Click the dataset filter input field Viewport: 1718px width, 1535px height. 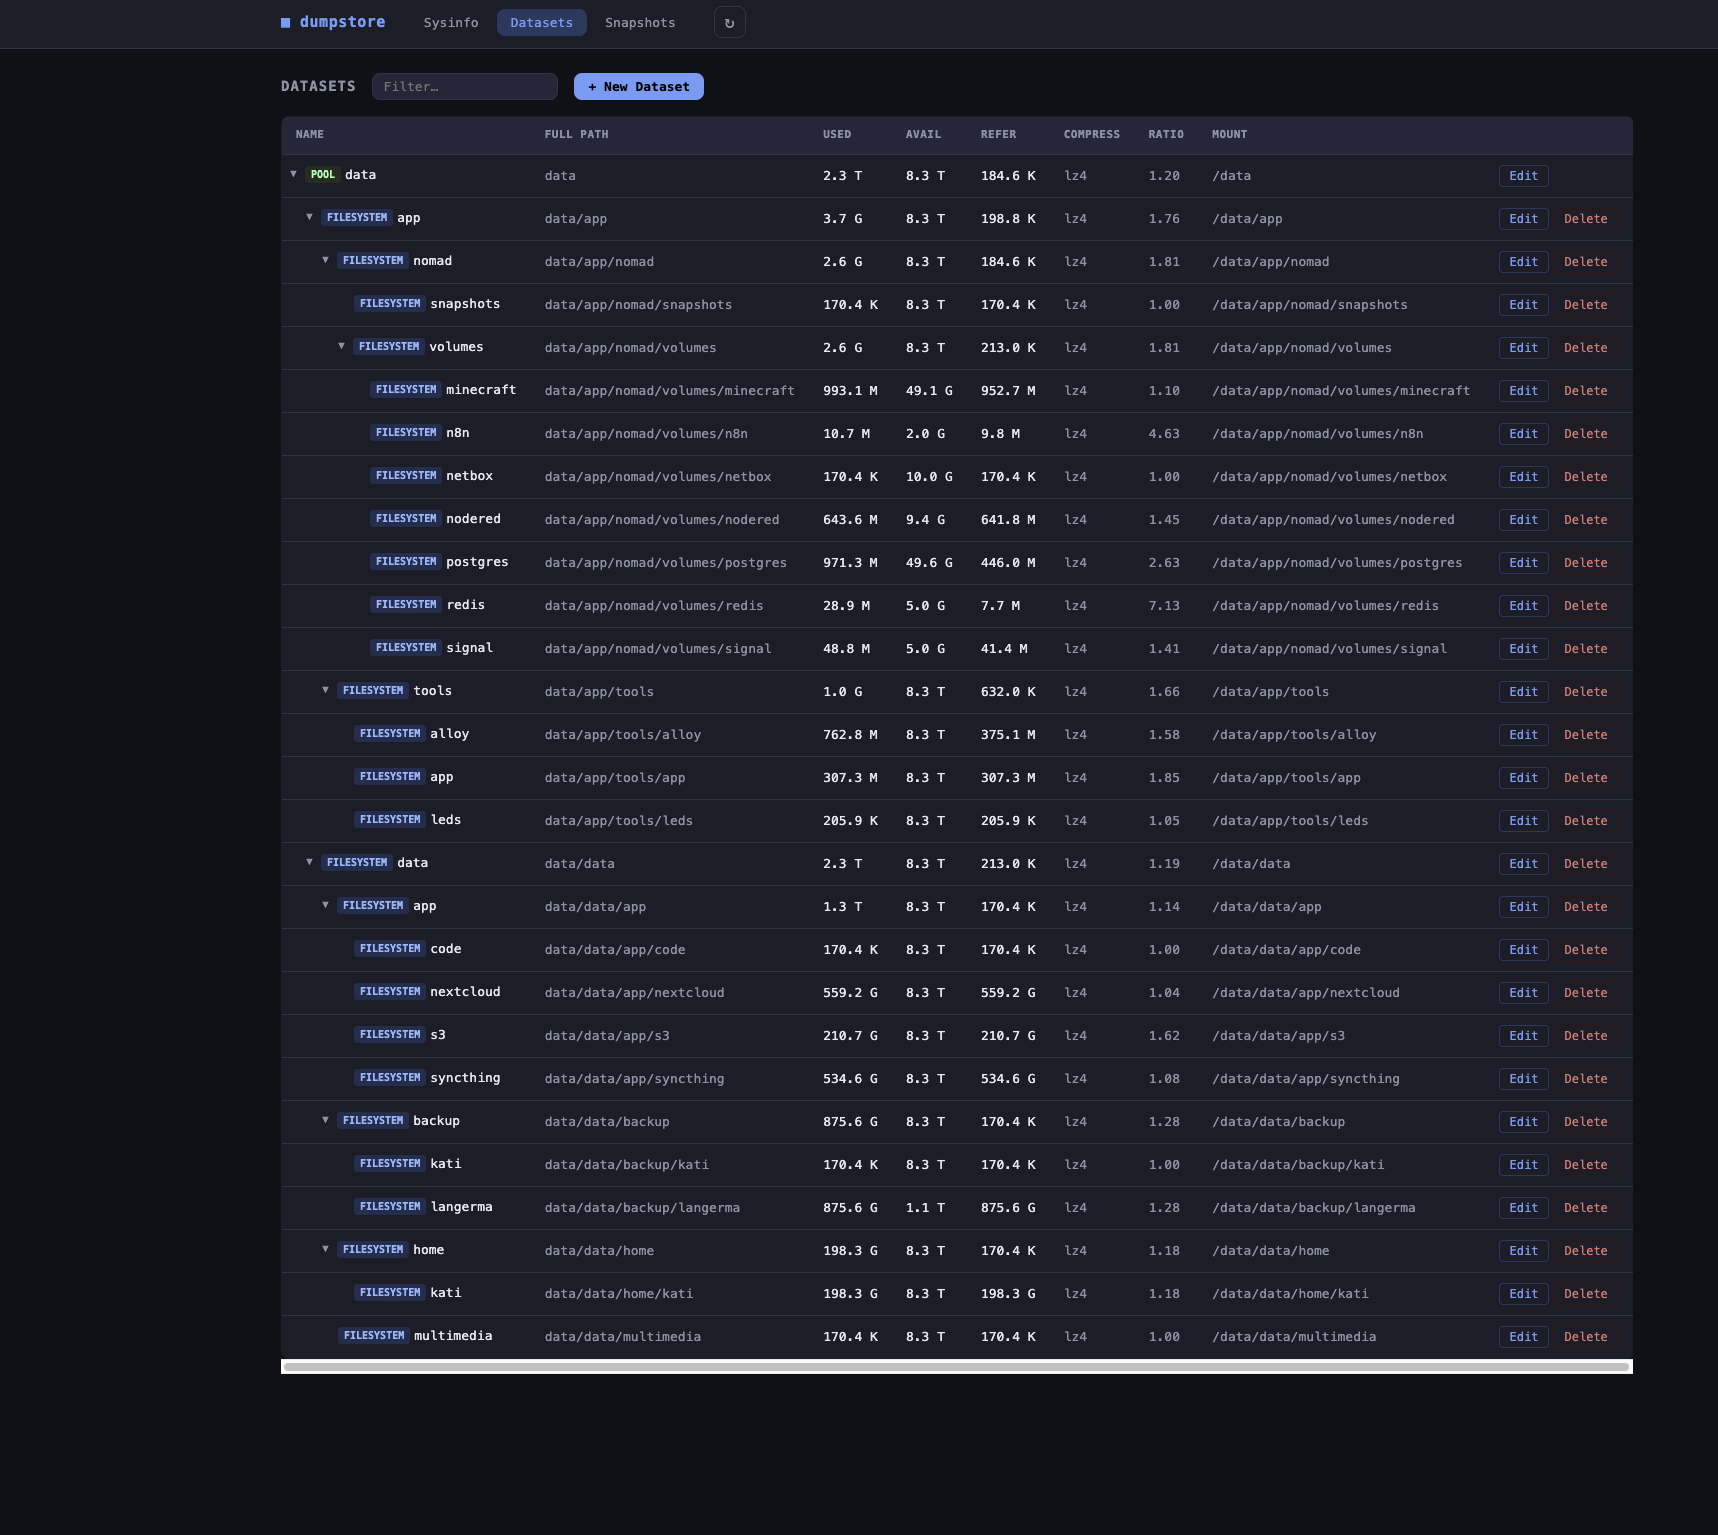tap(464, 86)
